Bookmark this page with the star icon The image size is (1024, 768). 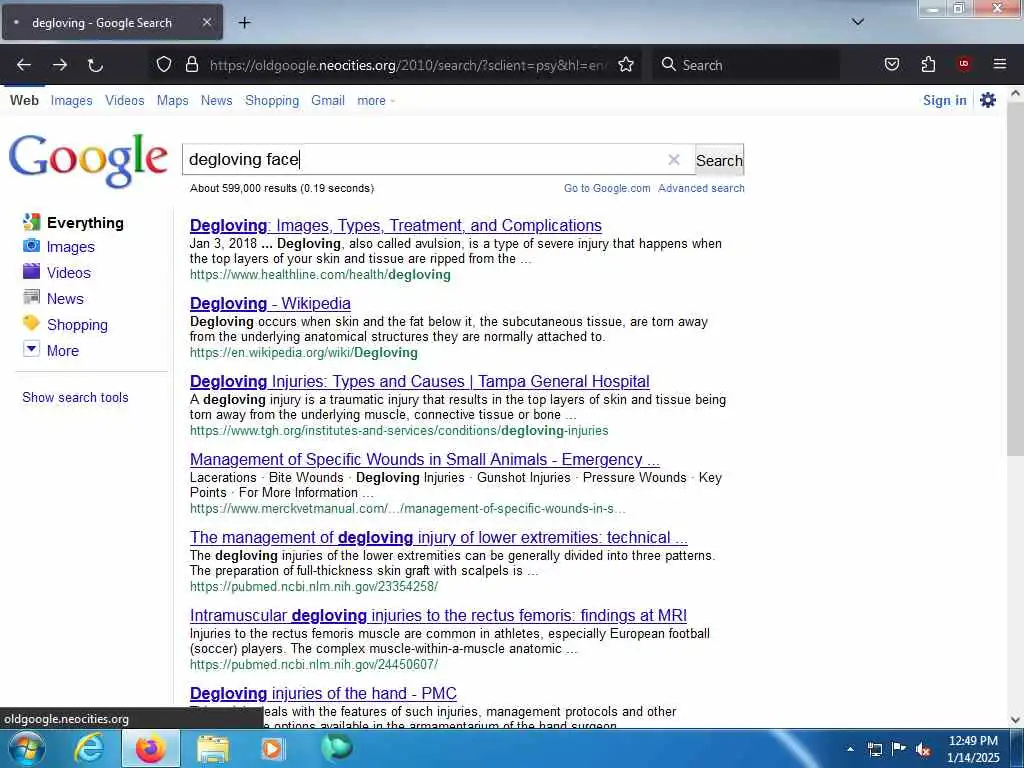click(x=626, y=65)
